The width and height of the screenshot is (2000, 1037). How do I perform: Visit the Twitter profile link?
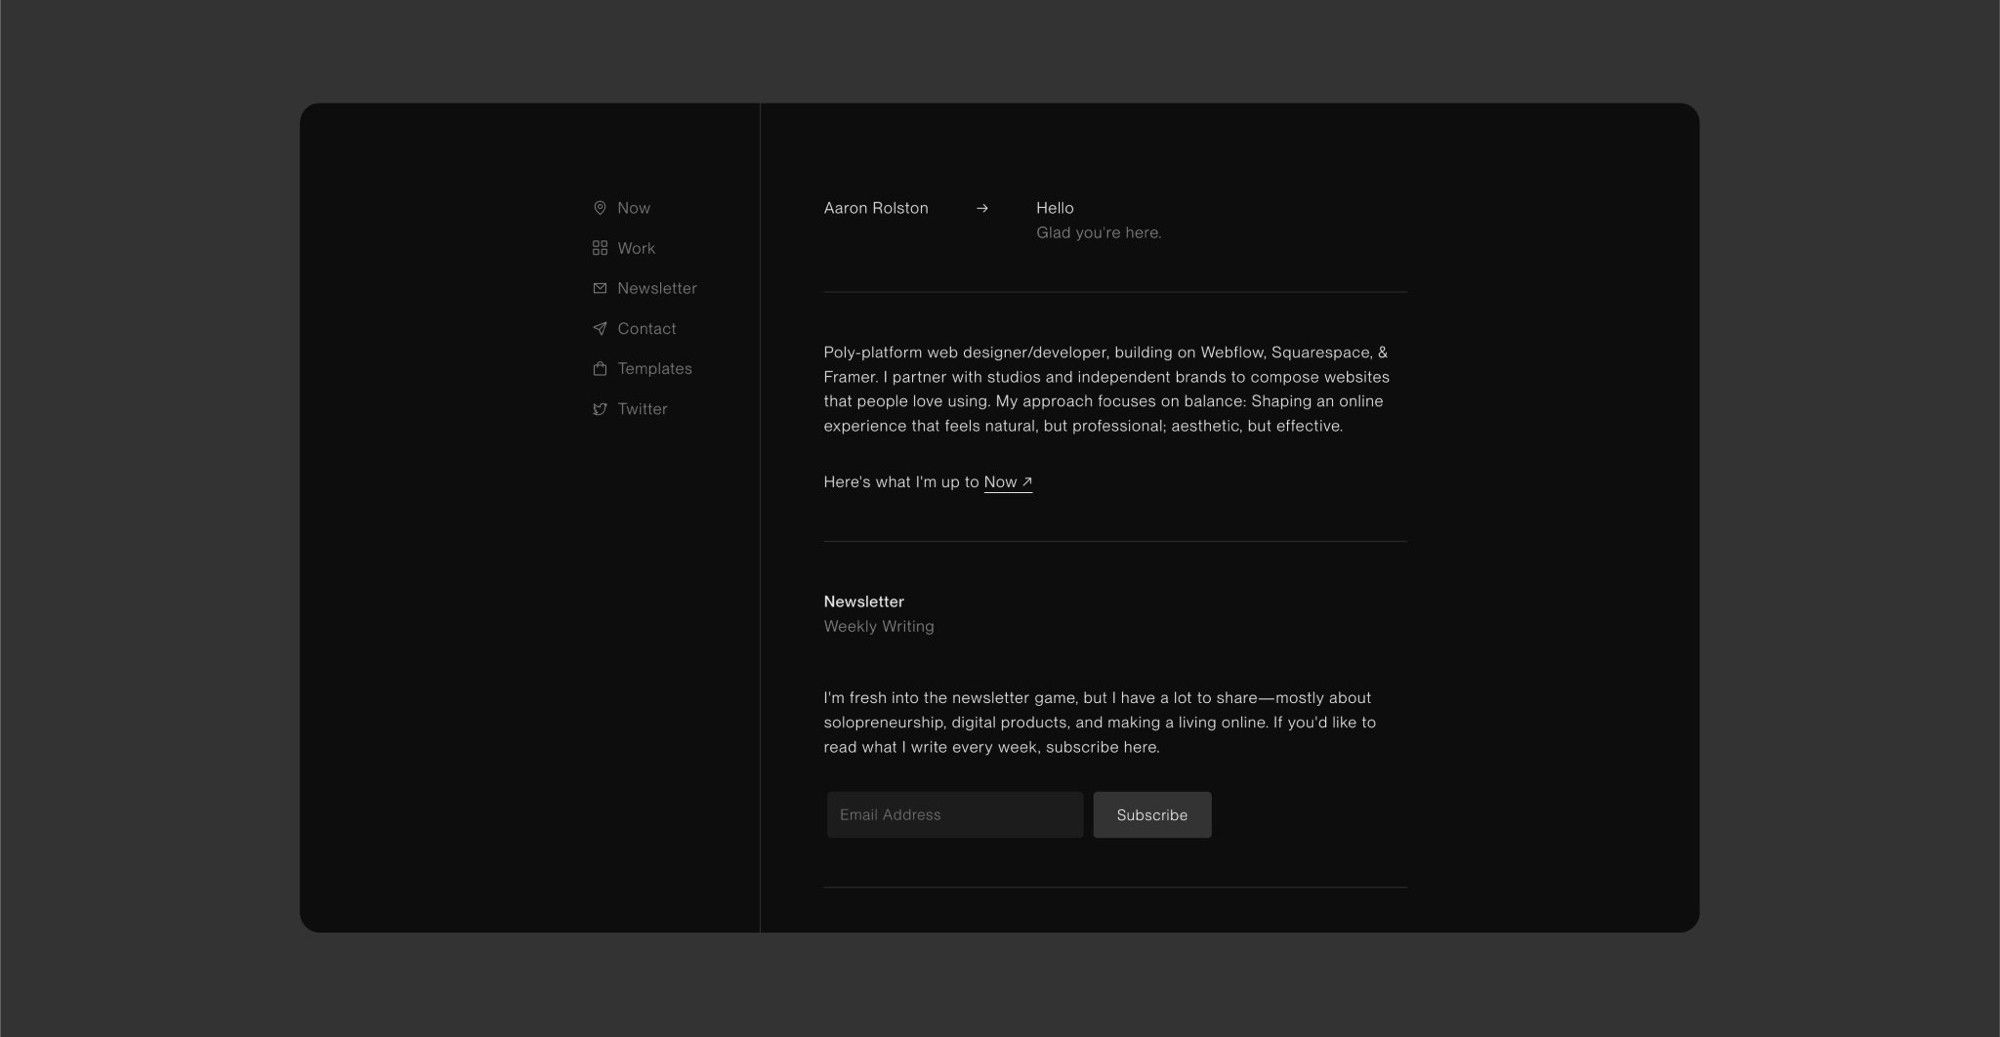[641, 408]
